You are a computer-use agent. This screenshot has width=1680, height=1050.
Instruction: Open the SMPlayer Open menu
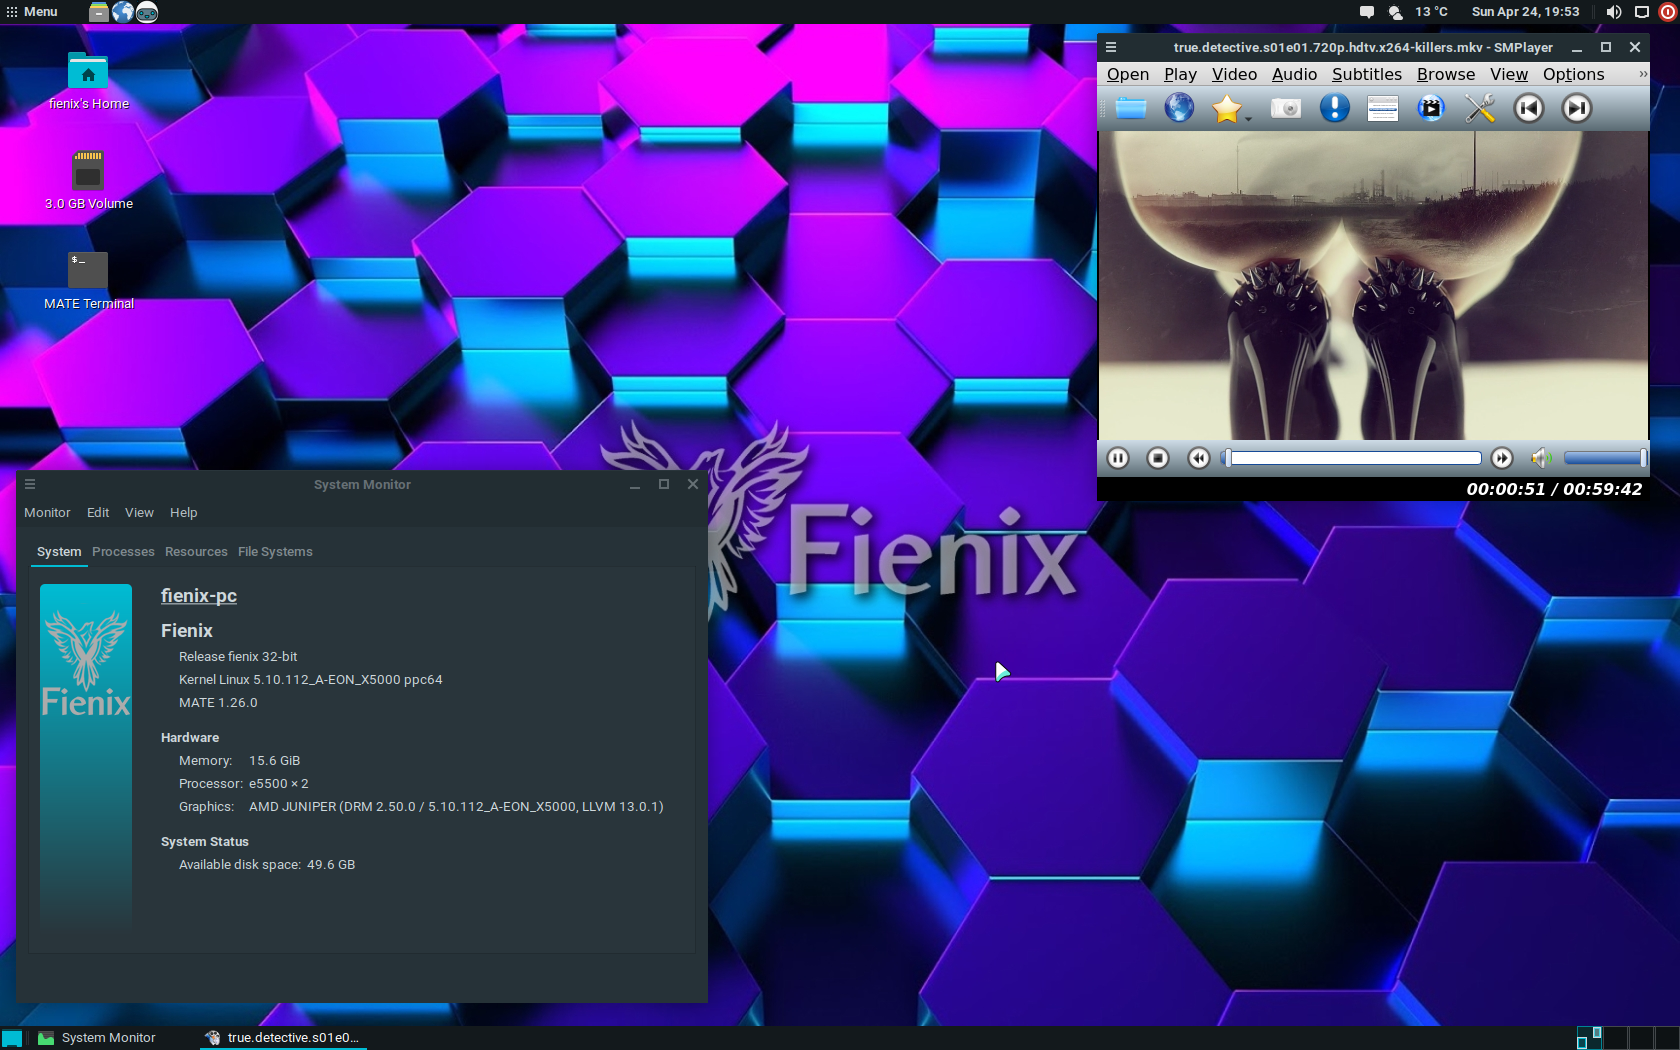[x=1128, y=74]
